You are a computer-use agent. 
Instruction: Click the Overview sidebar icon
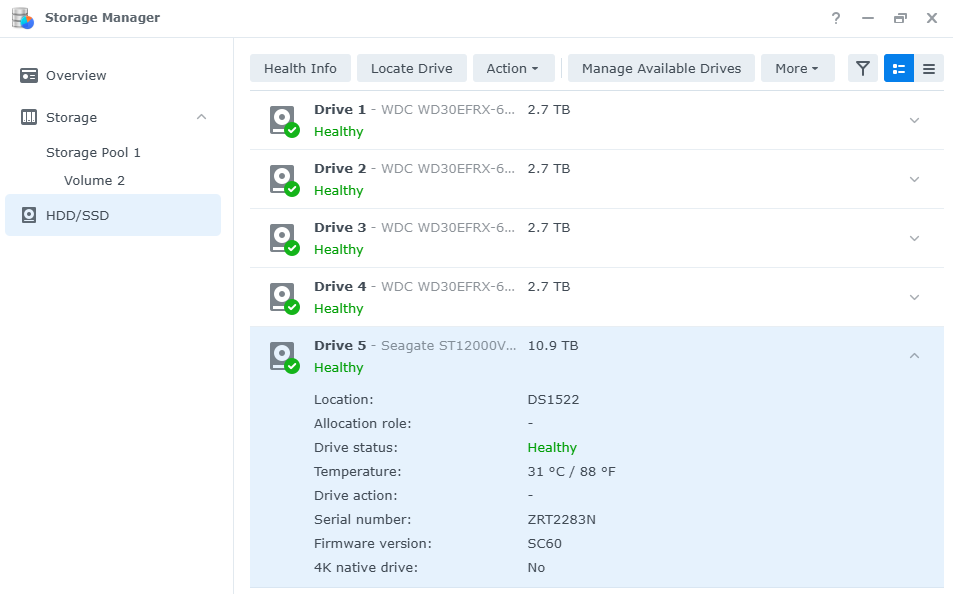pos(29,76)
